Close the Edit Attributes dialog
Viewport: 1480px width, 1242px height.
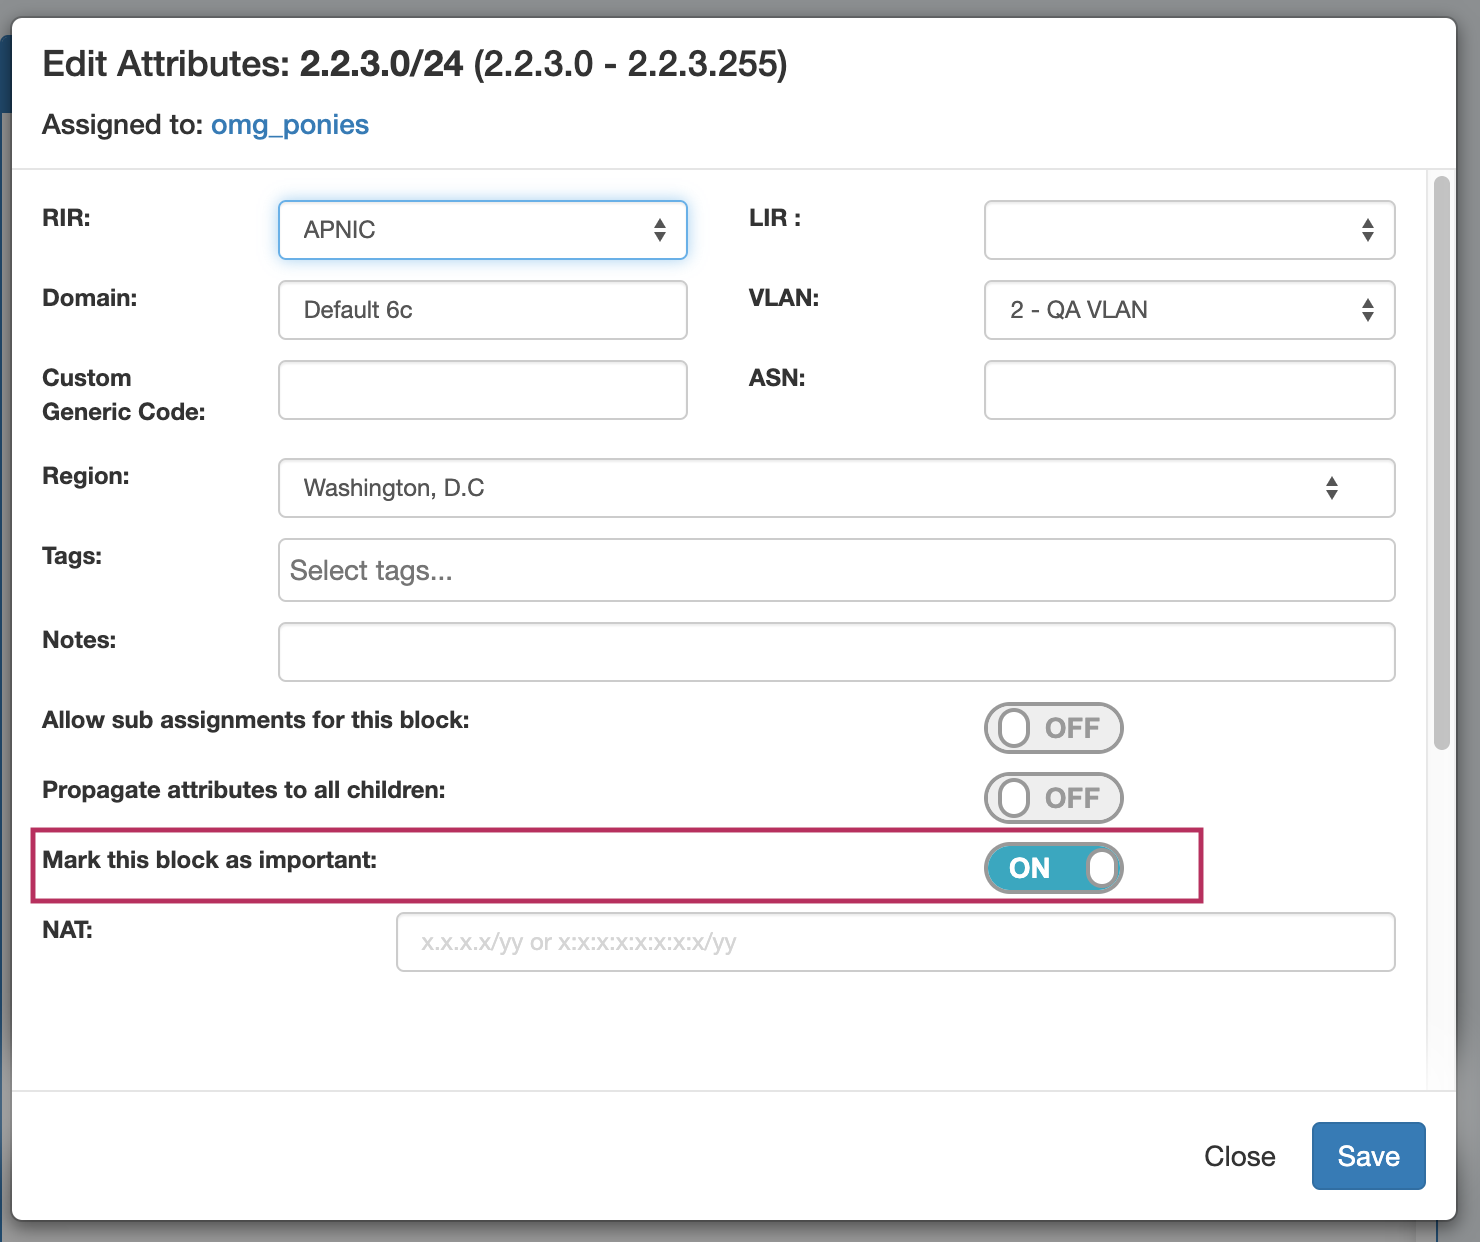click(x=1239, y=1156)
